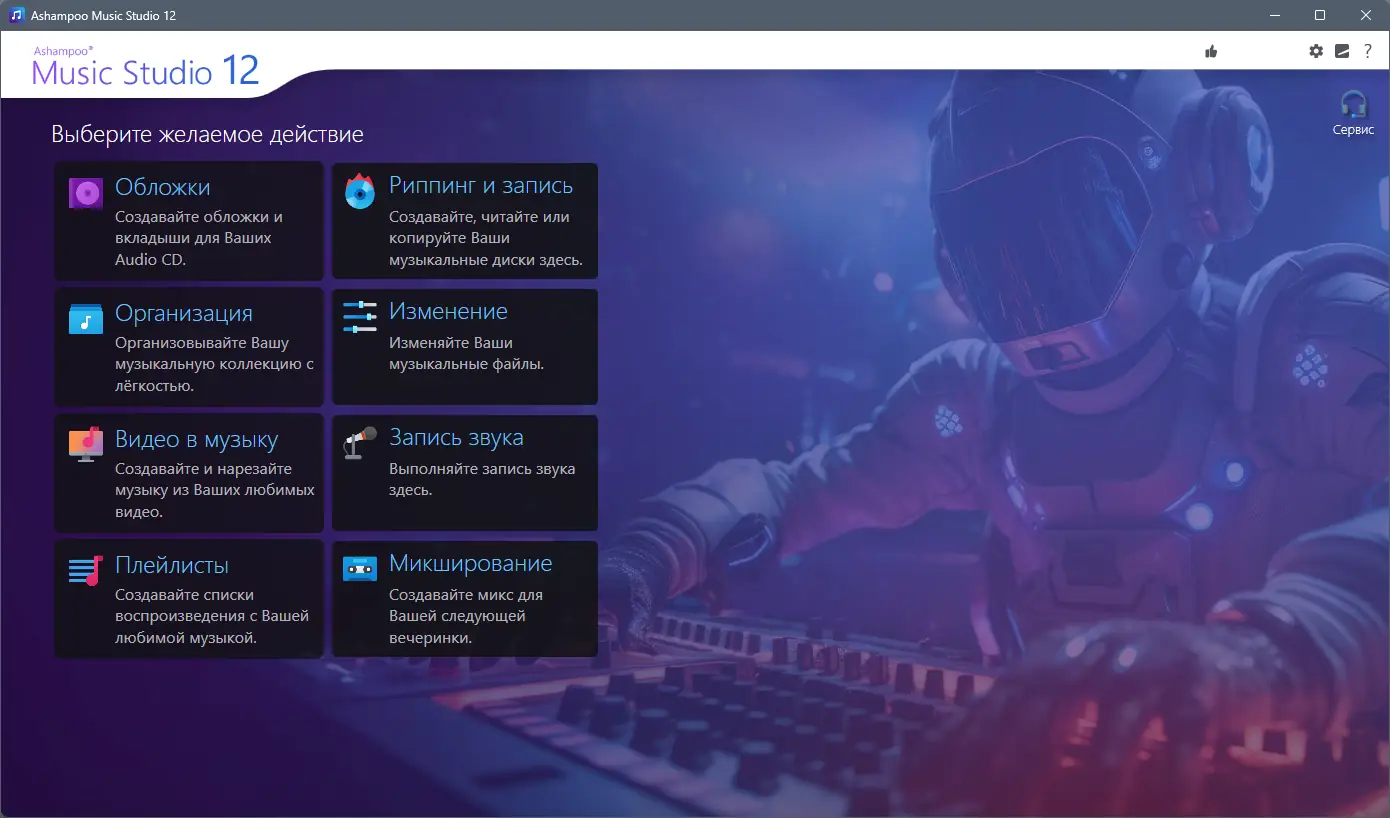Click the monitor with note icon for Видео в музыку

tap(86, 444)
